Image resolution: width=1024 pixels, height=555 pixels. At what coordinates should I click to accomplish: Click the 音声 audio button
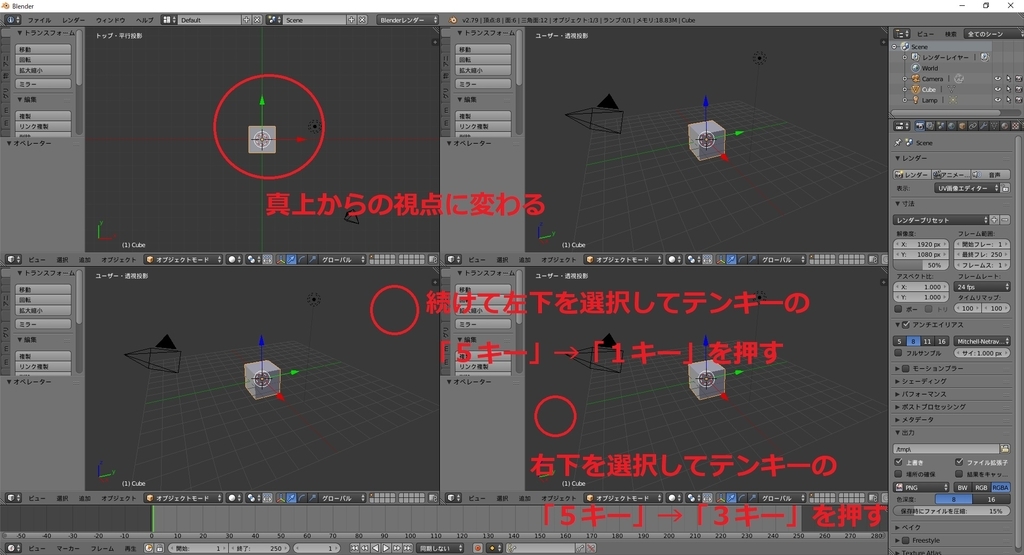click(x=990, y=174)
